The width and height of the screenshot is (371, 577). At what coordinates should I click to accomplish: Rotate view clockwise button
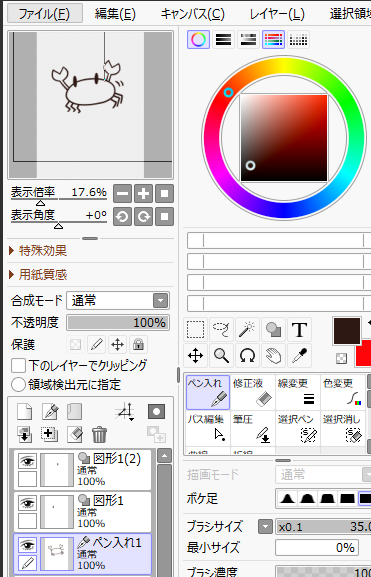(144, 216)
